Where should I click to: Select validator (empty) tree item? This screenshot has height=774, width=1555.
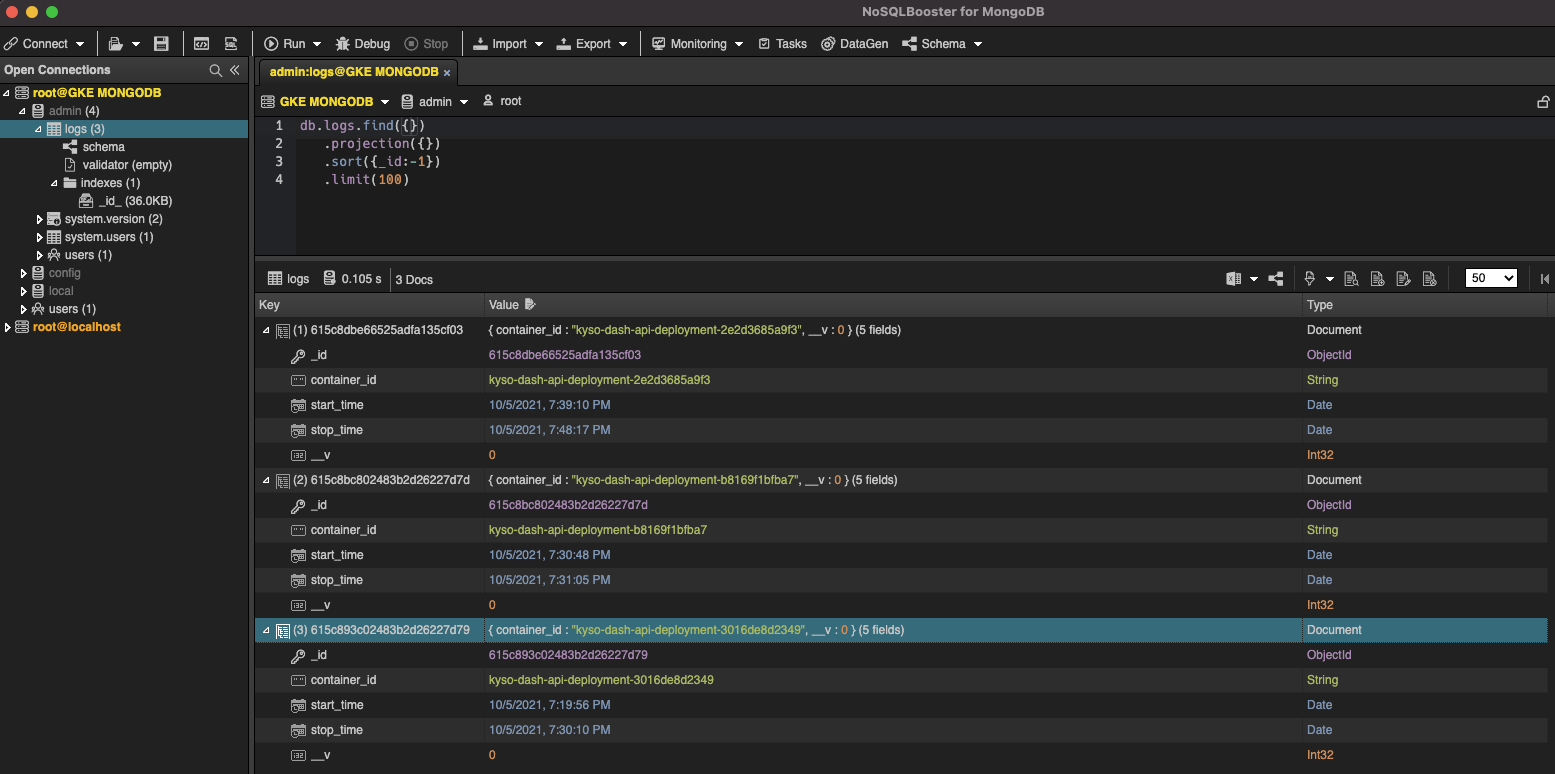127,165
